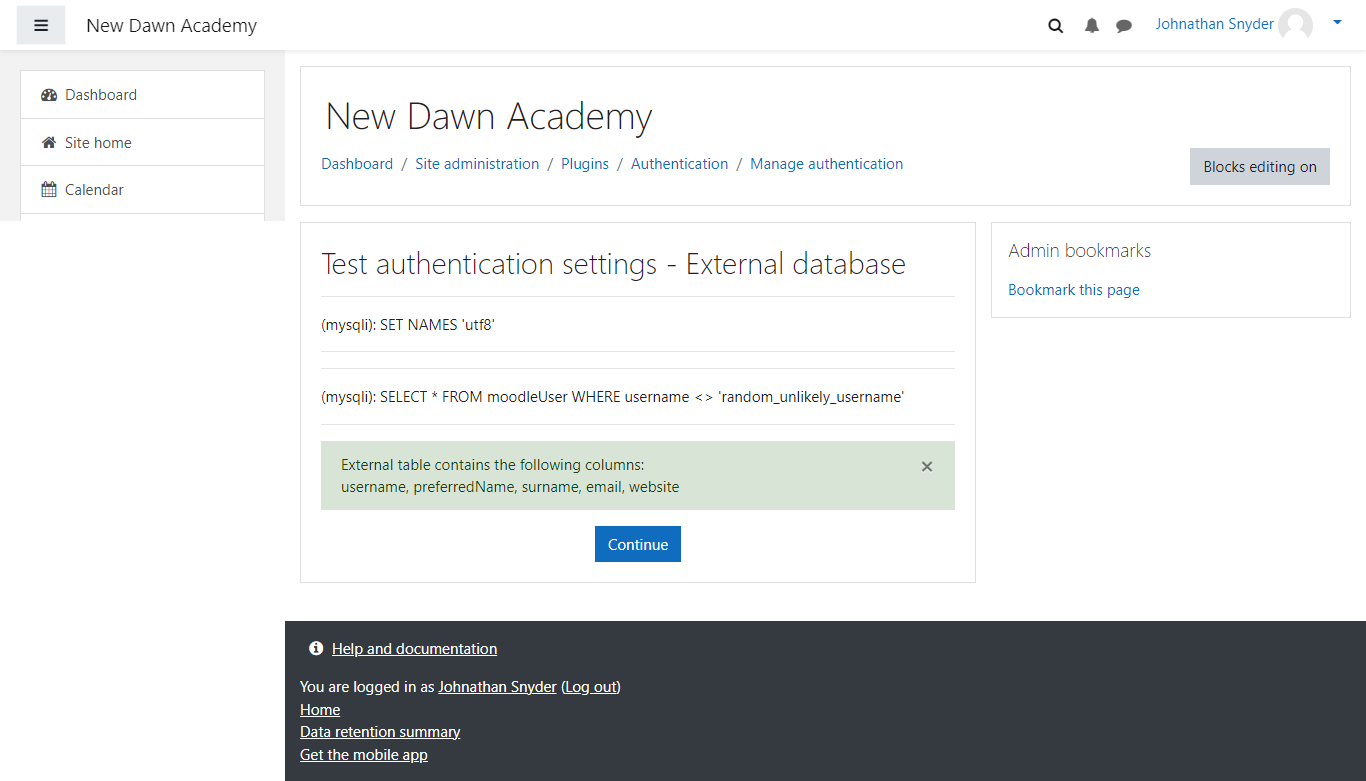The image size is (1366, 781).
Task: Open Calendar in the sidebar
Action: (x=142, y=190)
